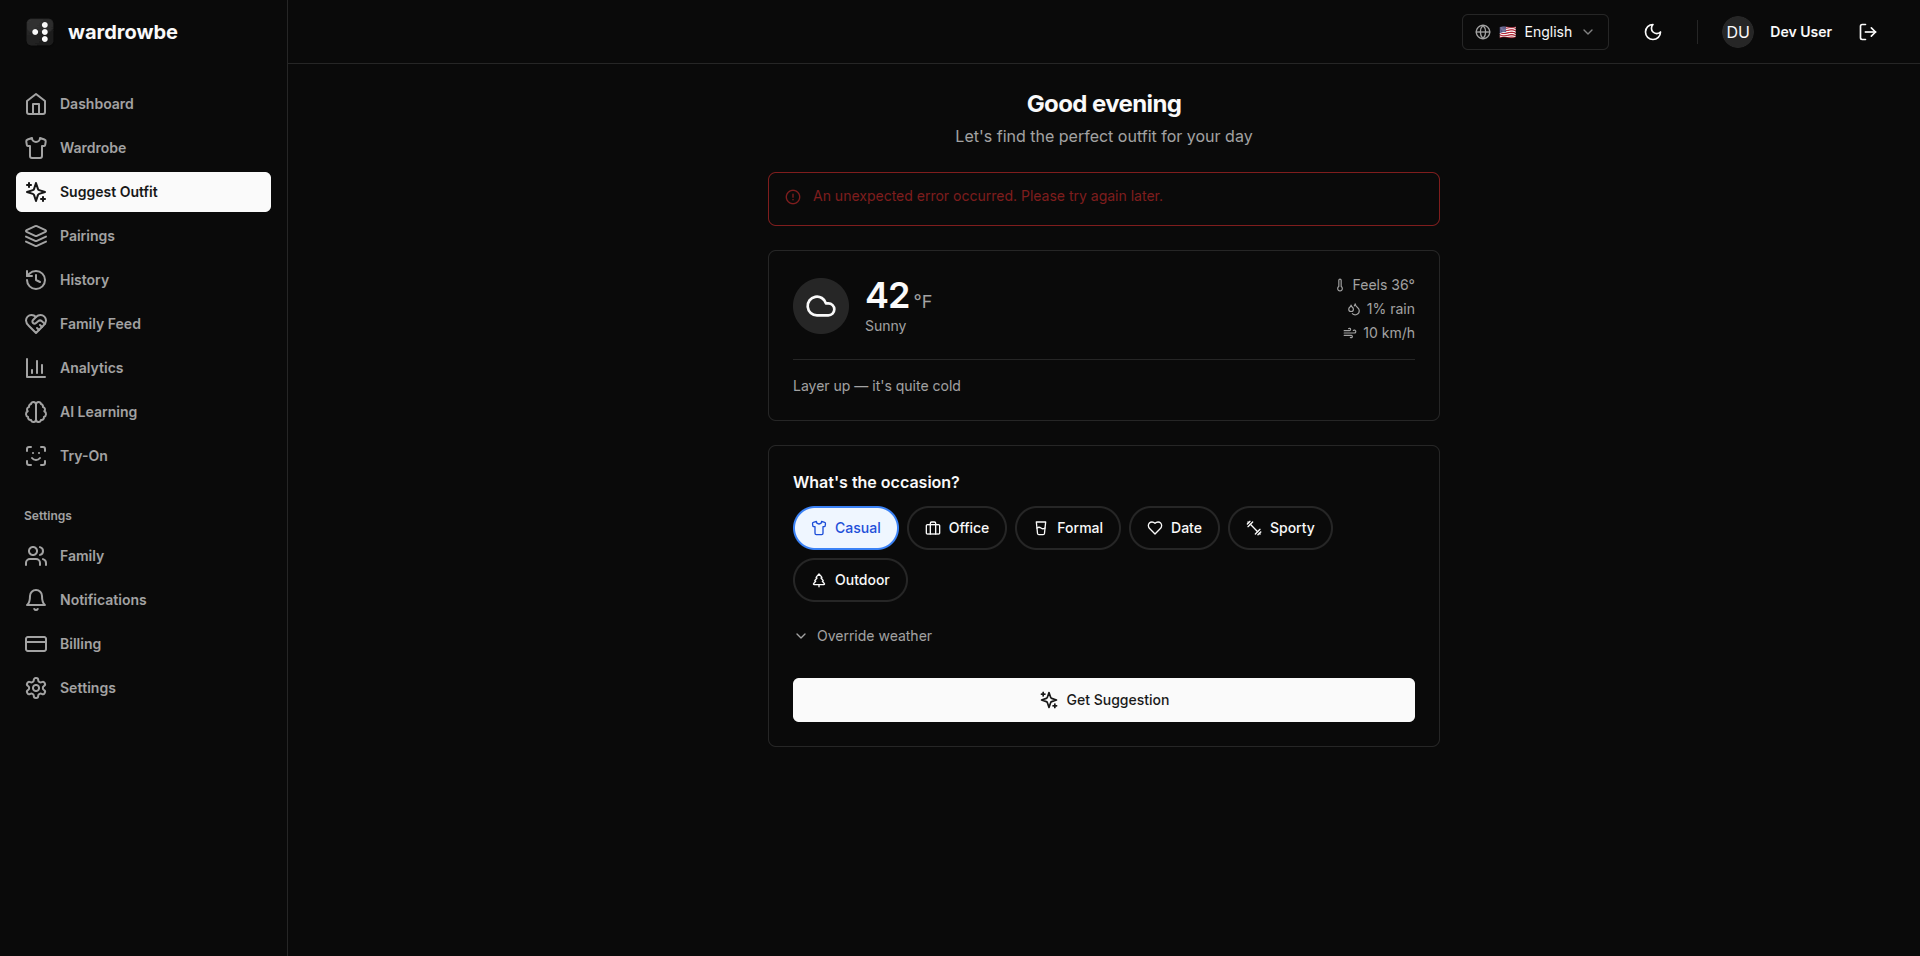The width and height of the screenshot is (1920, 956).
Task: Click the Try-On face scan icon
Action: click(36, 456)
